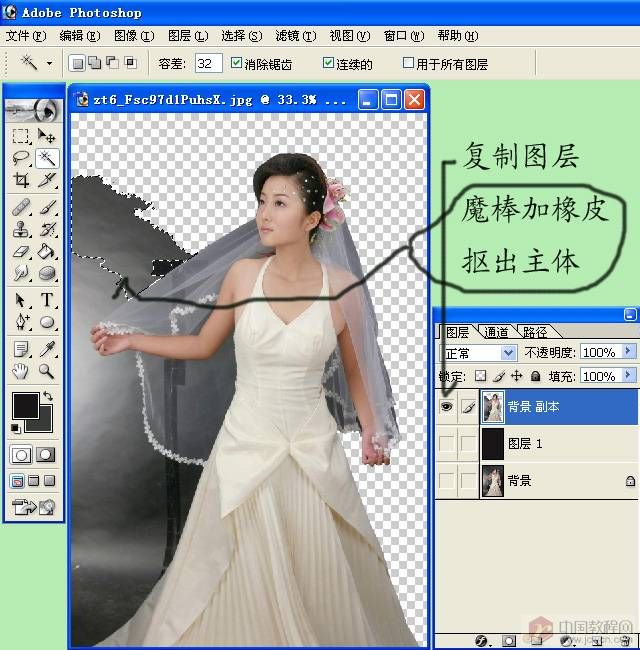The height and width of the screenshot is (650, 640).
Task: Choose the Clone Stamp tool
Action: pyautogui.click(x=21, y=228)
